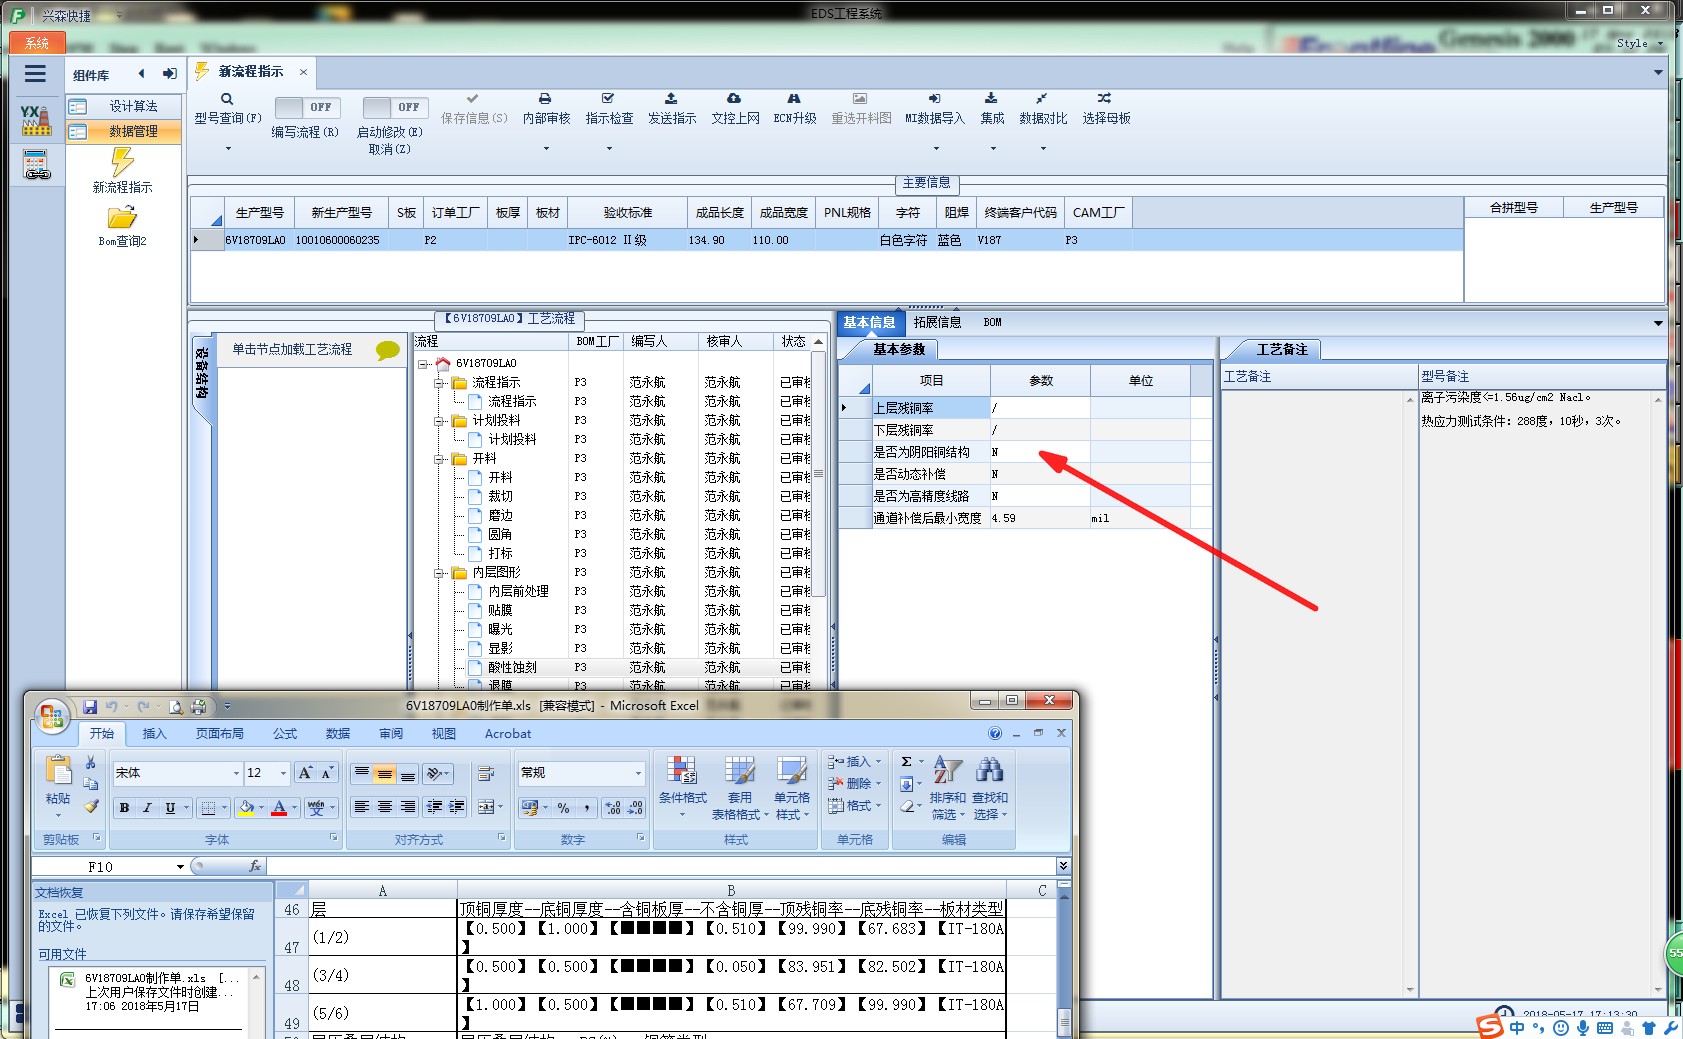1683x1039 pixels.
Task: Open 新流程指示 lightning icon in sidebar
Action: coord(122,162)
